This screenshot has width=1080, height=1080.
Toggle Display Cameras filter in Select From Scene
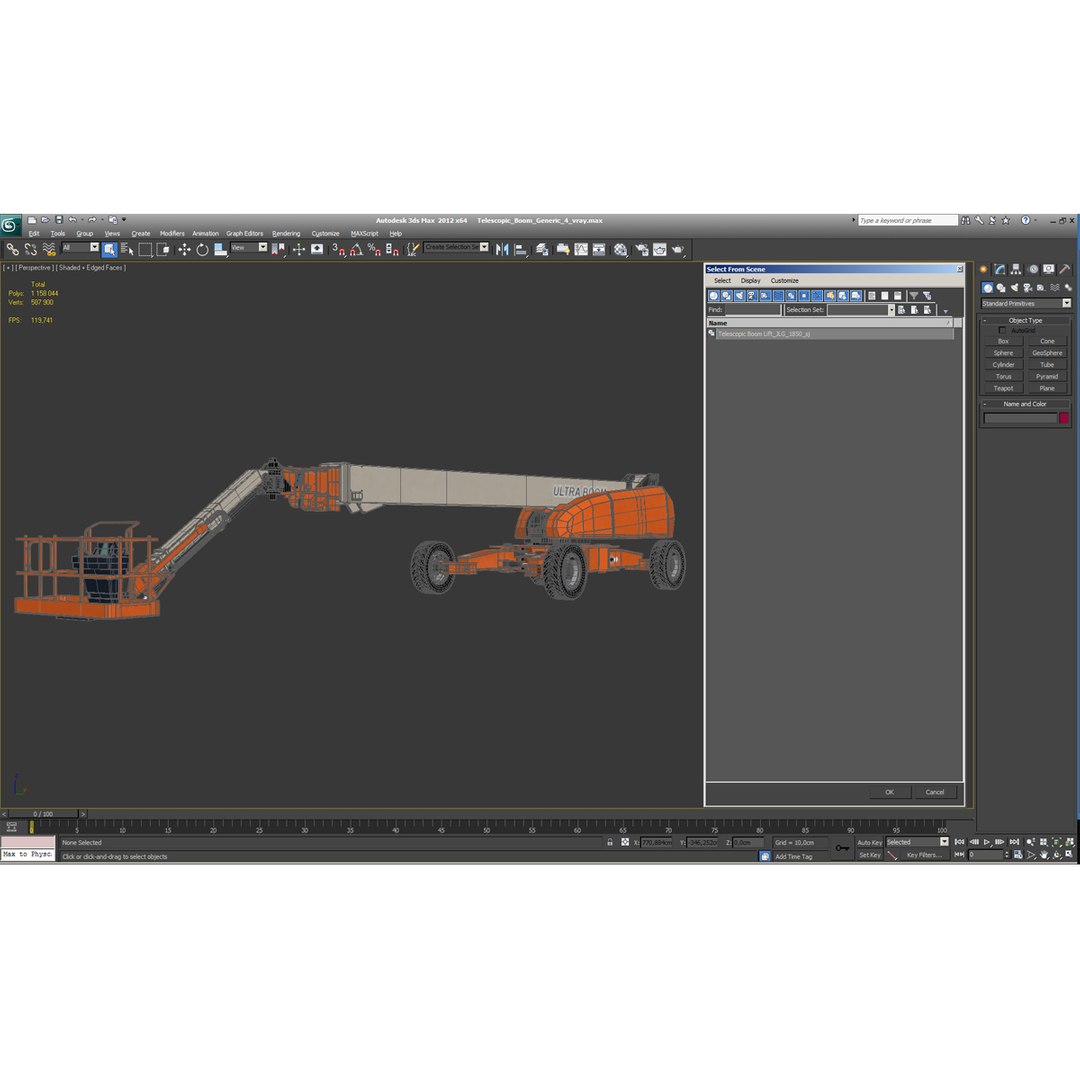pyautogui.click(x=752, y=296)
